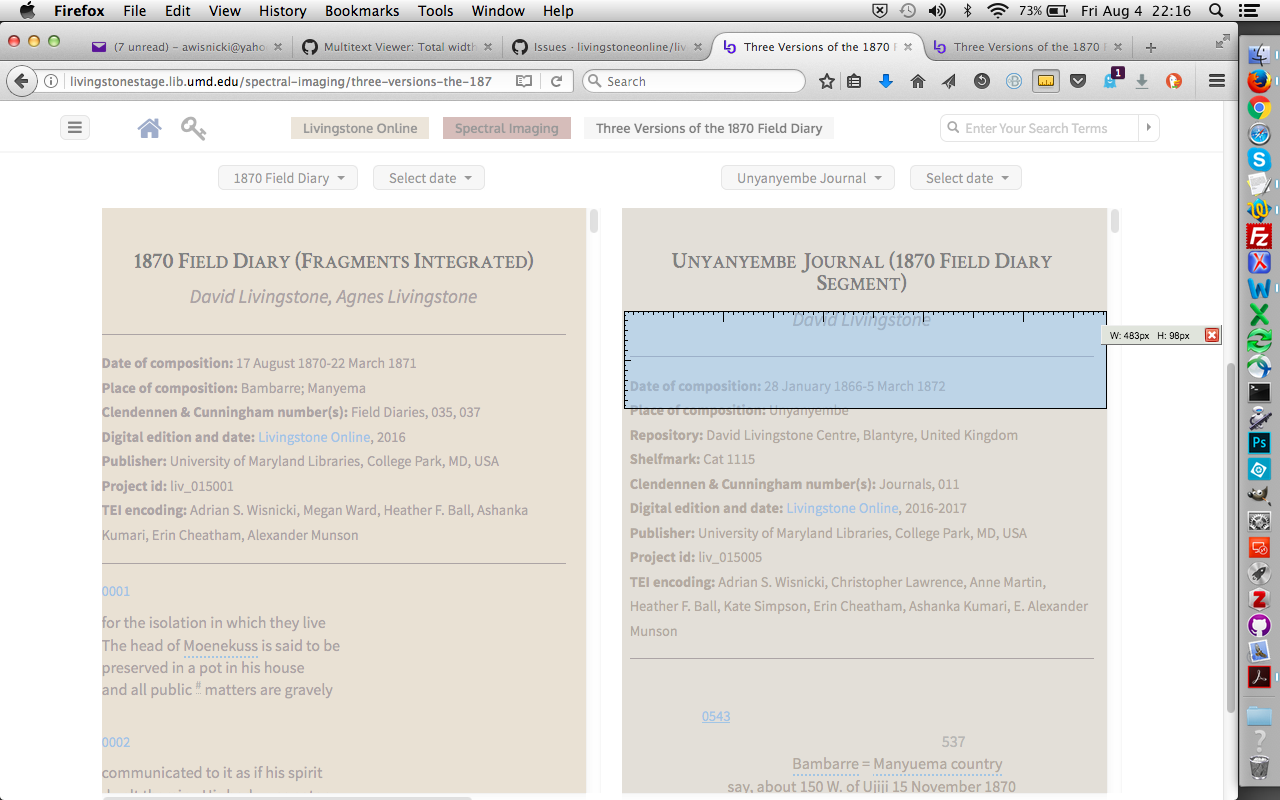Viewport: 1280px width, 800px height.
Task: Click the Spectral Imaging breadcrumb
Action: coord(507,128)
